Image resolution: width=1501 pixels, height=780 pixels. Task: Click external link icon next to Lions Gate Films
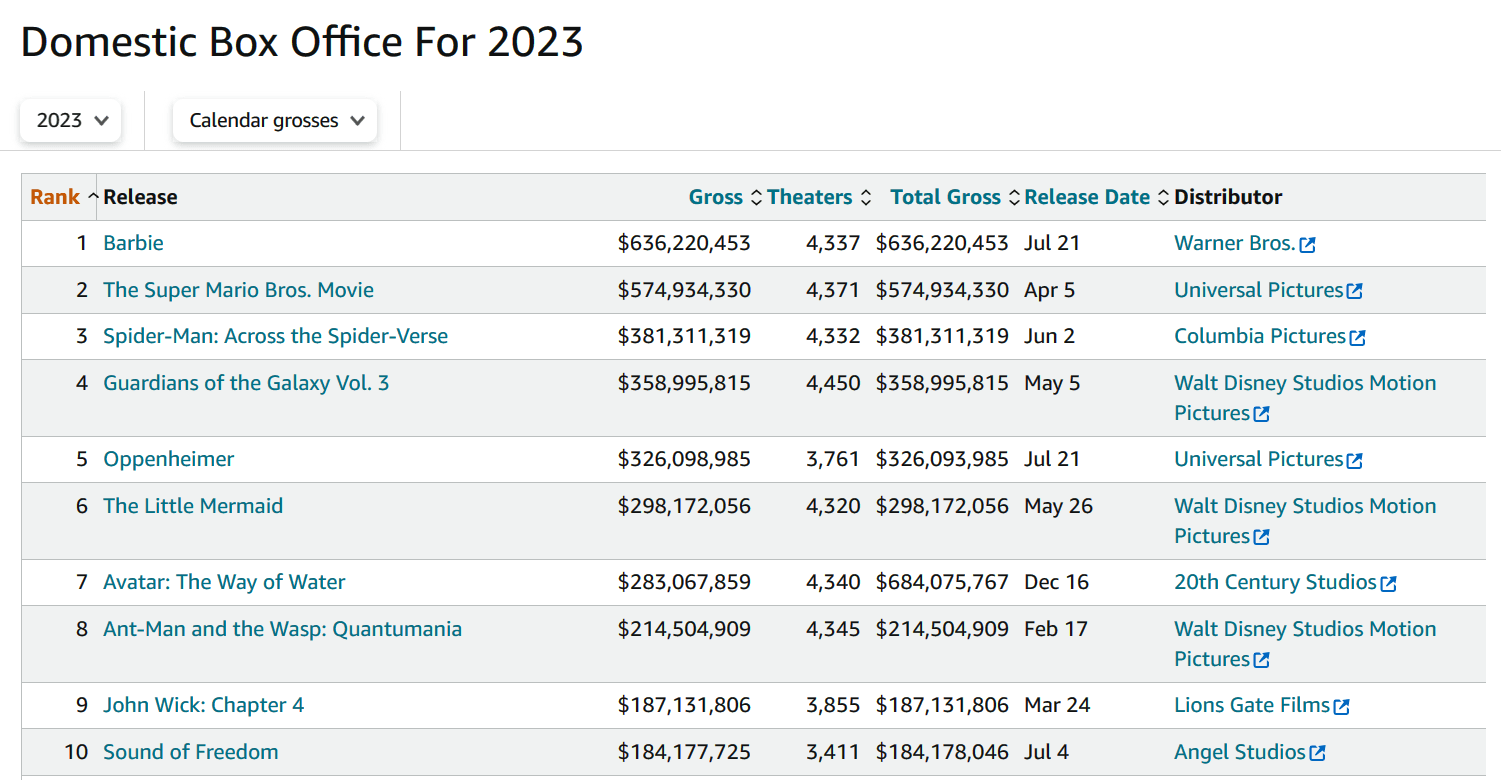coord(1342,707)
